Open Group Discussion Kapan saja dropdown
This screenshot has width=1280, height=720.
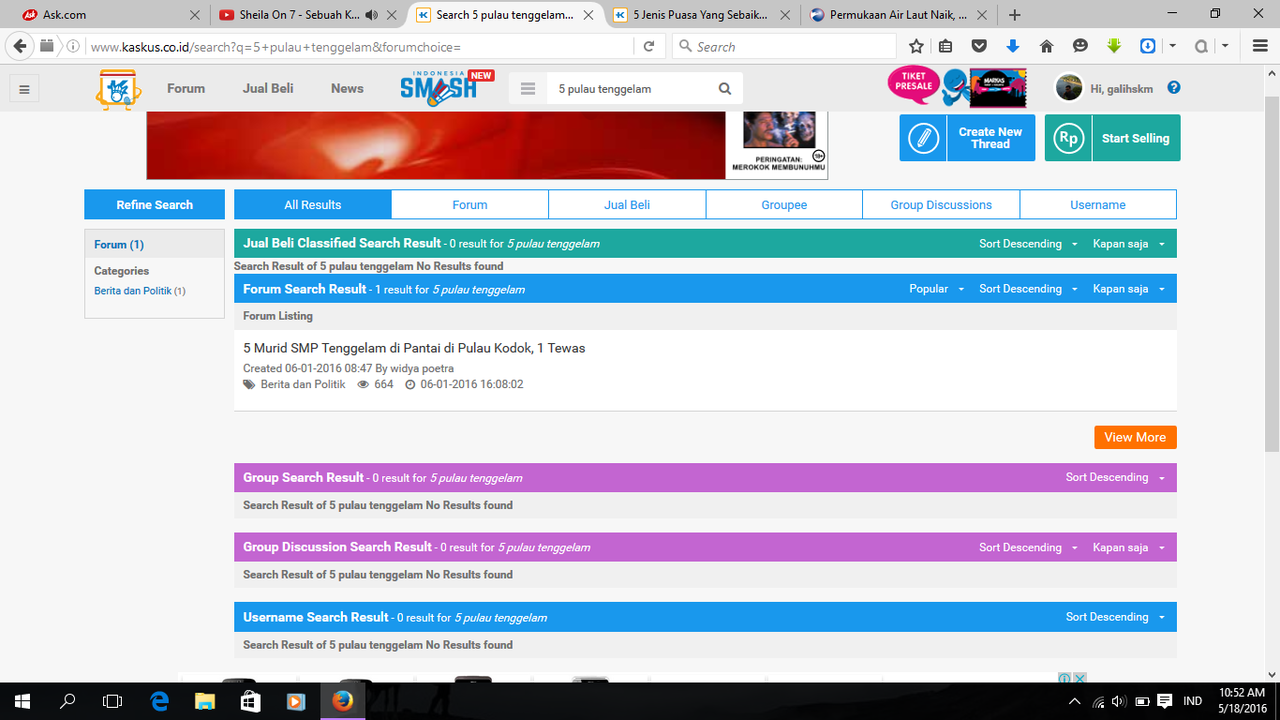coord(1129,548)
